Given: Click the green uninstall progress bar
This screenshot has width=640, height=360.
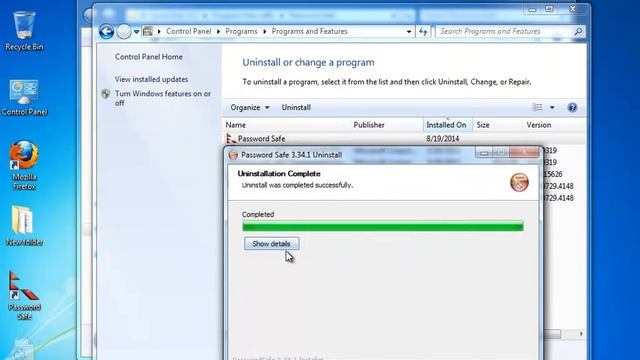Looking at the screenshot, I should [382, 226].
